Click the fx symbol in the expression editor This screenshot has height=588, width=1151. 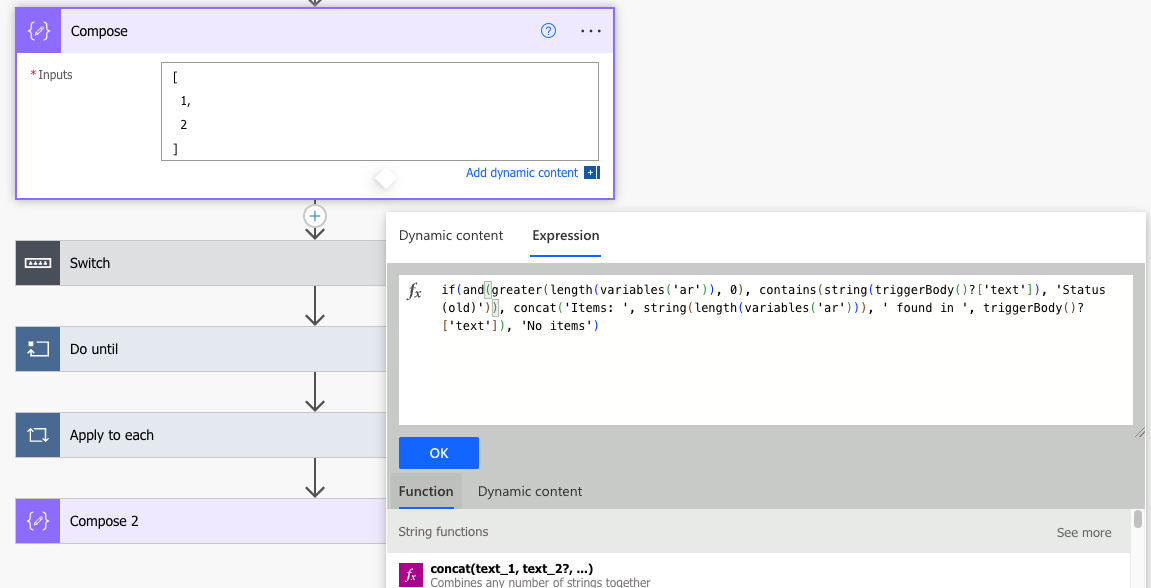tap(415, 292)
